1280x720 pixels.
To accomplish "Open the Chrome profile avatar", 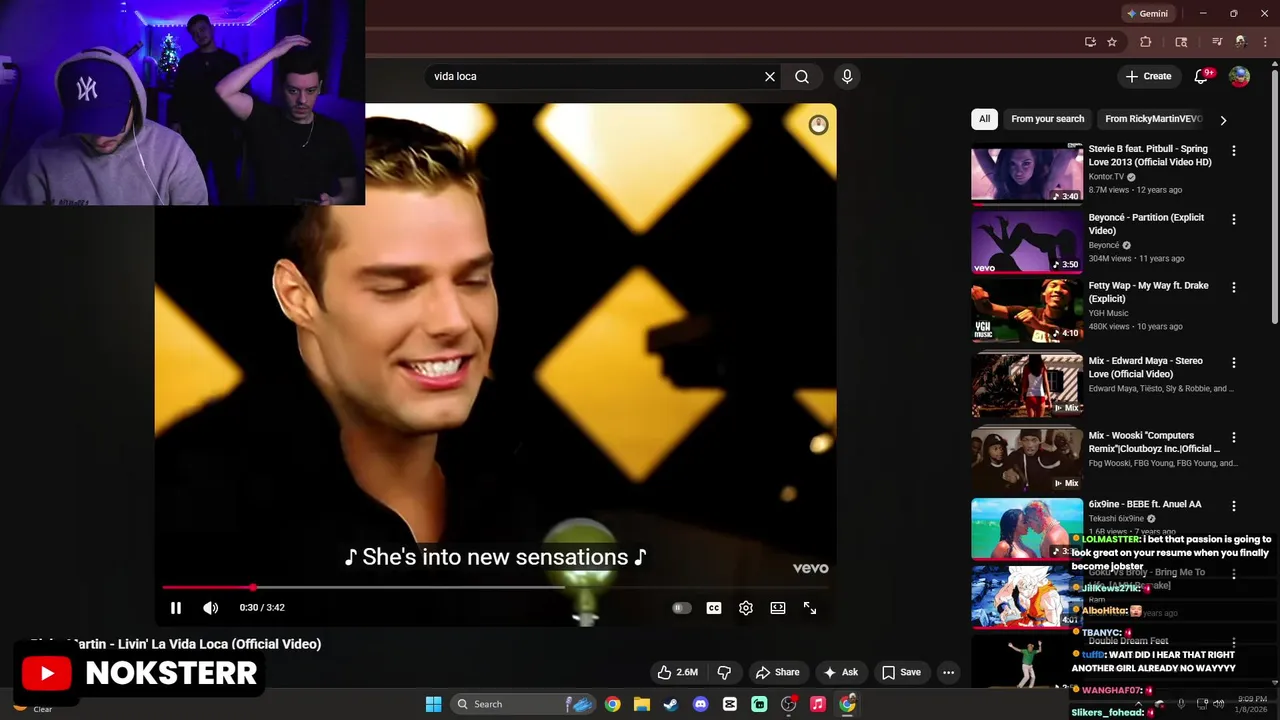I will (x=1241, y=42).
